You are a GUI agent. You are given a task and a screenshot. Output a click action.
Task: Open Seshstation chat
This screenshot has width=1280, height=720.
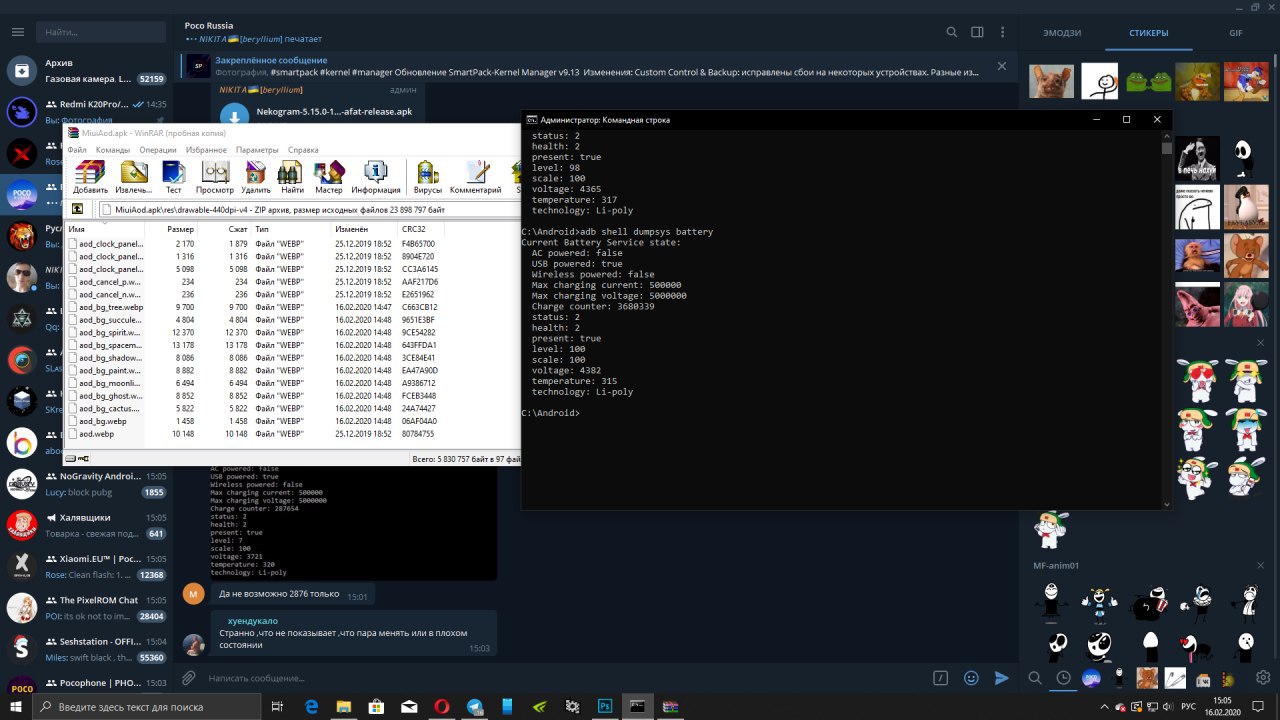86,649
